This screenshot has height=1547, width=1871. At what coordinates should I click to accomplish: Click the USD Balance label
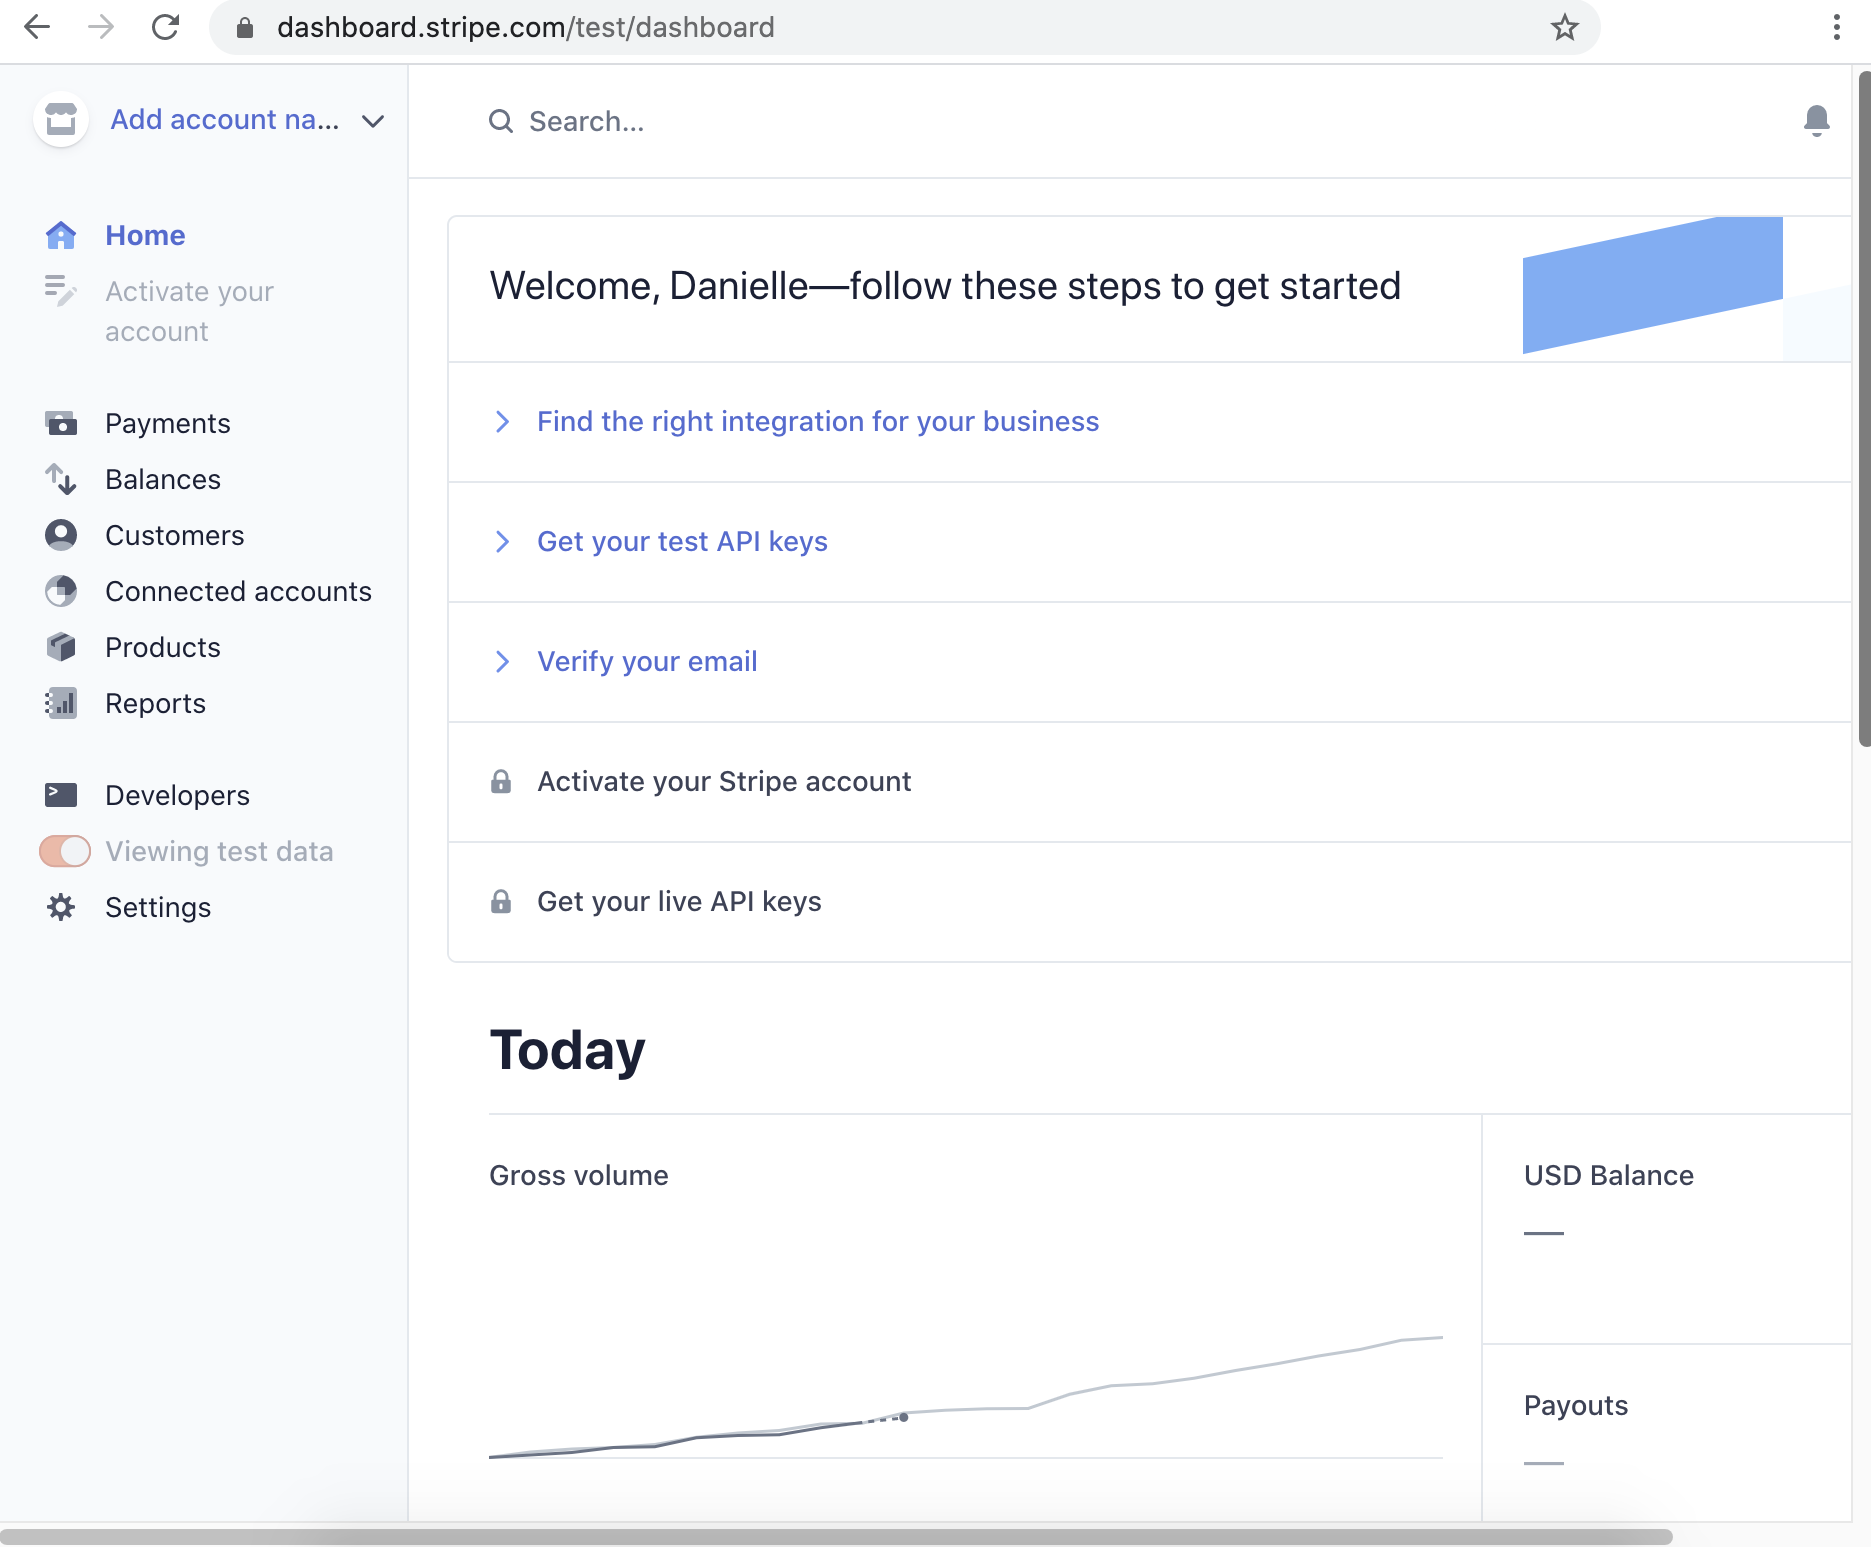coord(1609,1175)
